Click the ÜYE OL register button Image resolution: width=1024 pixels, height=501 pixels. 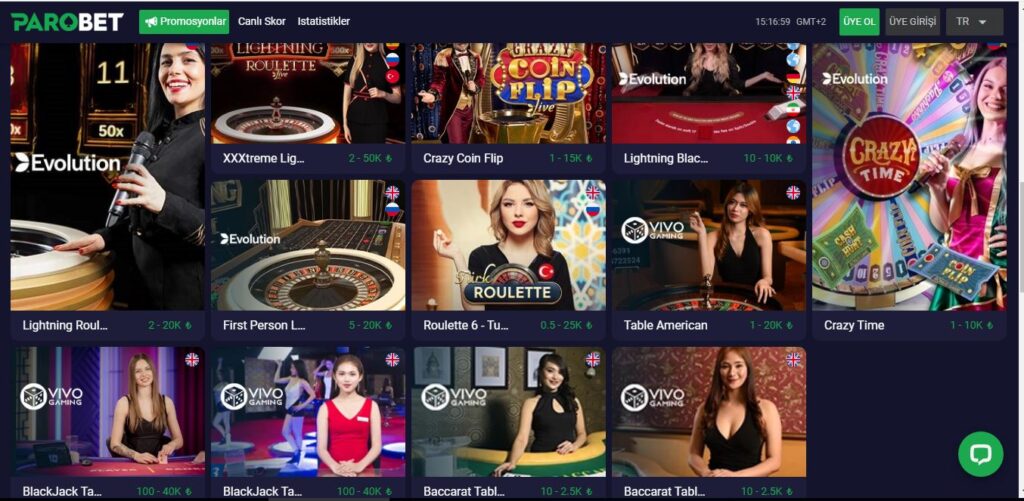tap(859, 22)
